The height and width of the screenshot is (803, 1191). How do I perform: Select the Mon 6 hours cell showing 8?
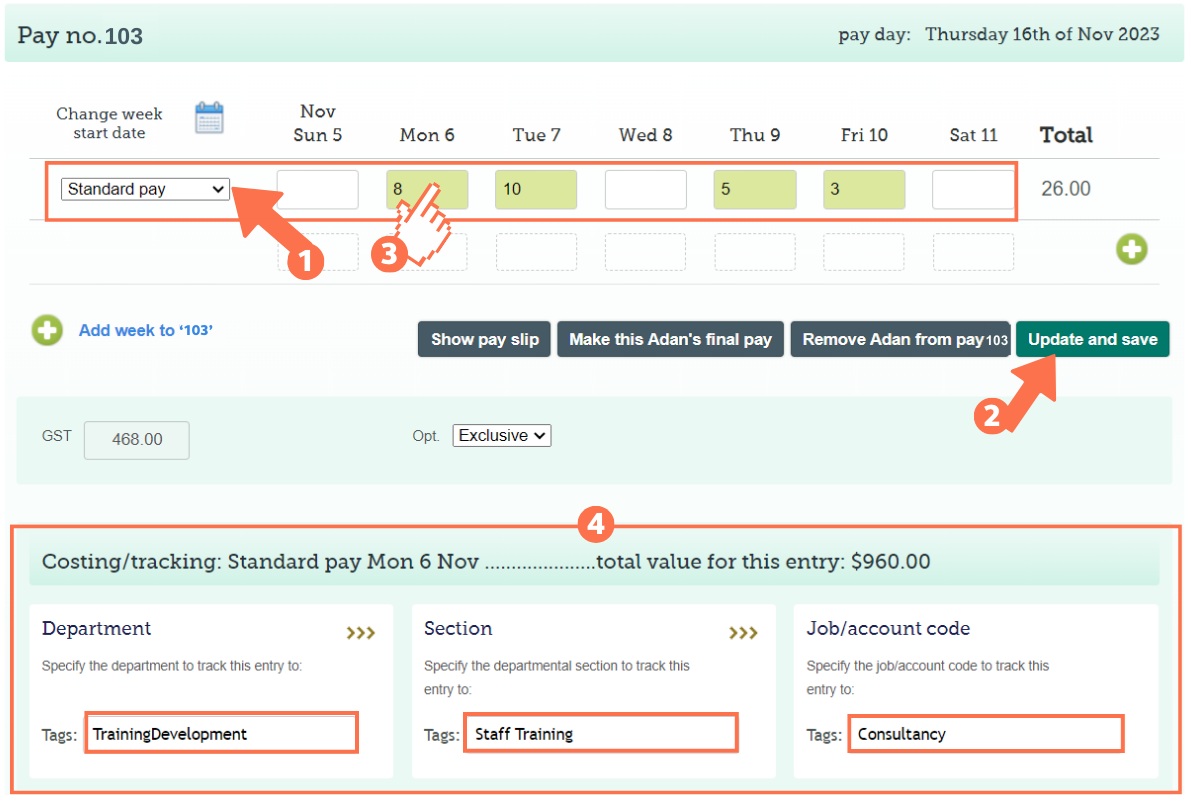(x=427, y=189)
